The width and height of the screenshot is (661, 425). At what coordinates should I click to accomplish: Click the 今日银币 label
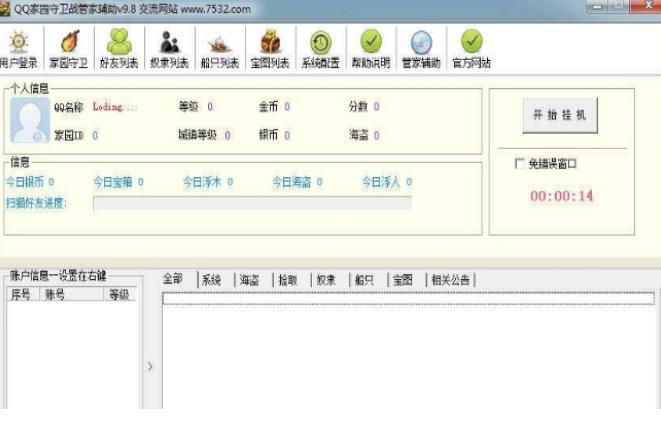pos(25,182)
